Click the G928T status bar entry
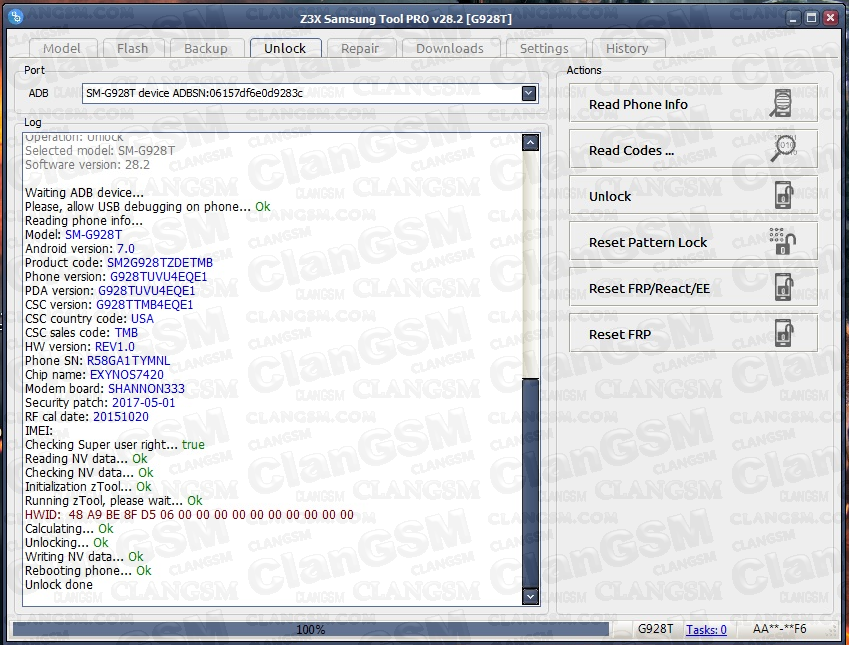 (x=656, y=629)
